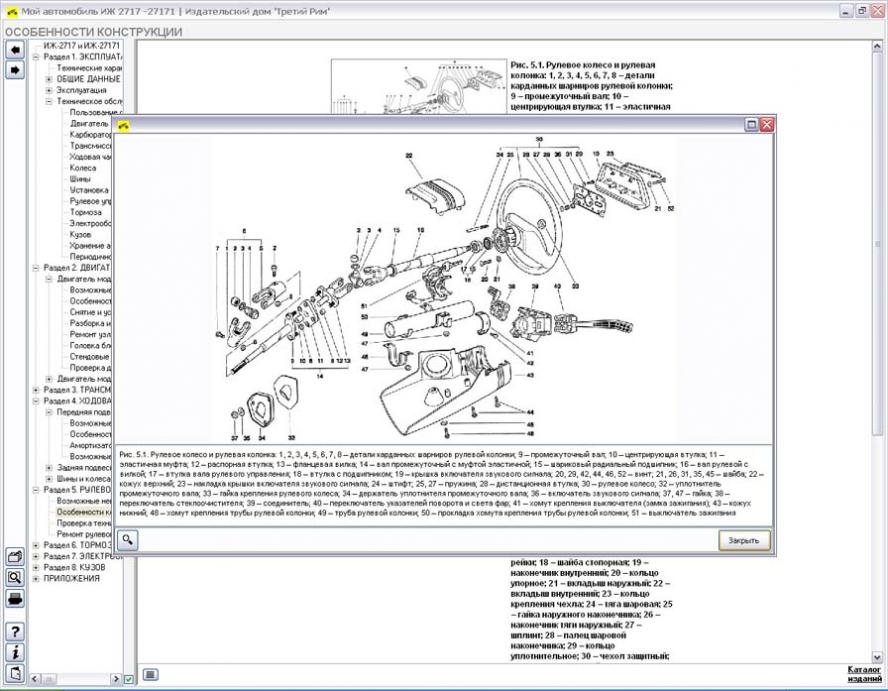Click tree panel horizontal scroll right arrow
Viewport: 888px width, 691px height.
[x=116, y=679]
